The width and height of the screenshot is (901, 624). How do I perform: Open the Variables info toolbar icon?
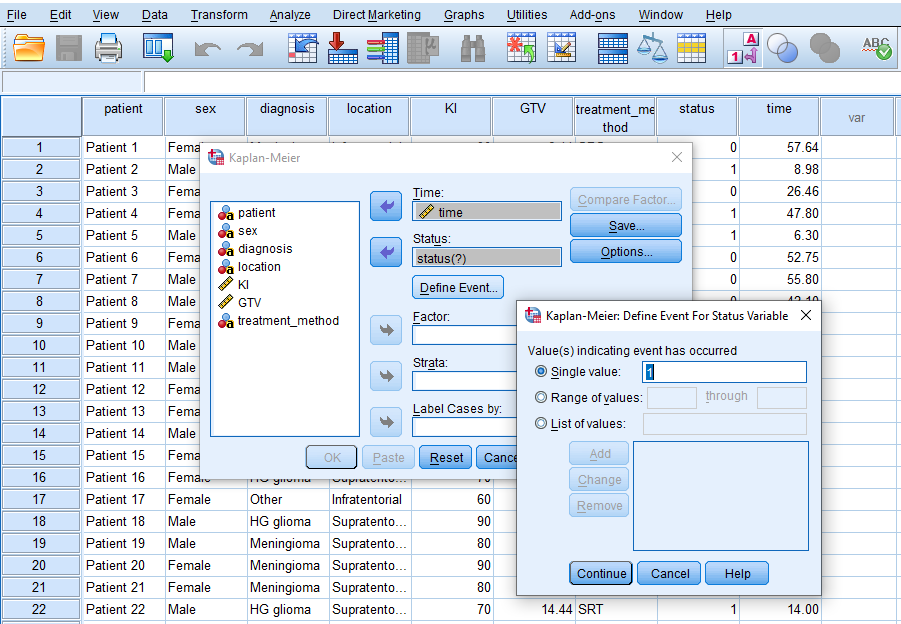click(383, 48)
